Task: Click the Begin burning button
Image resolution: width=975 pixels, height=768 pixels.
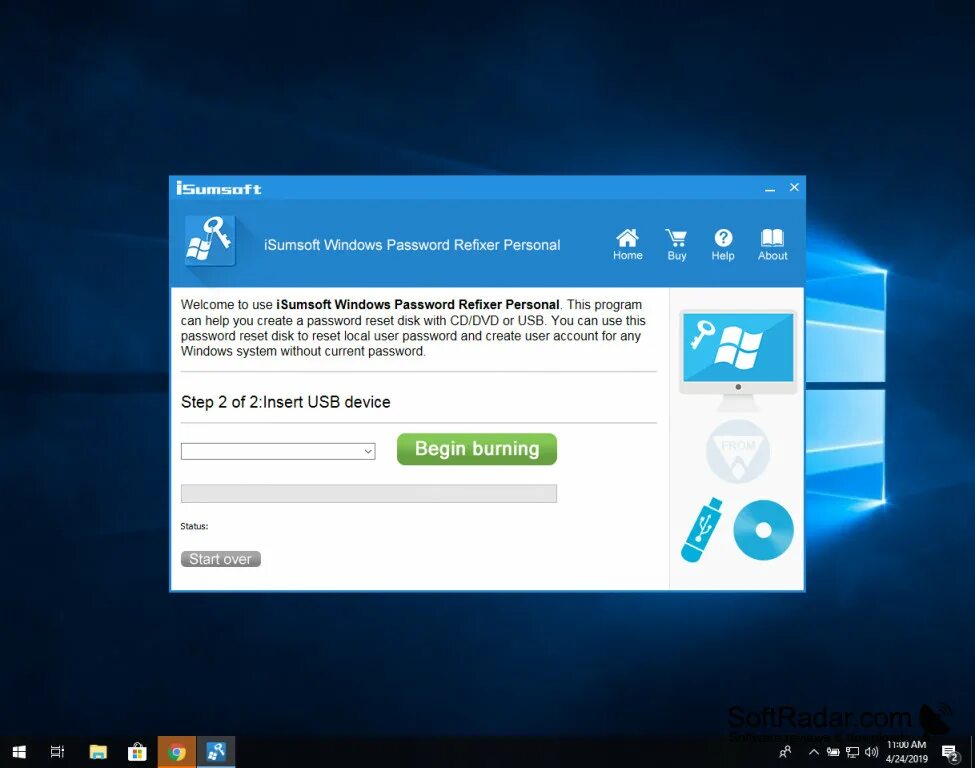Action: 477,449
